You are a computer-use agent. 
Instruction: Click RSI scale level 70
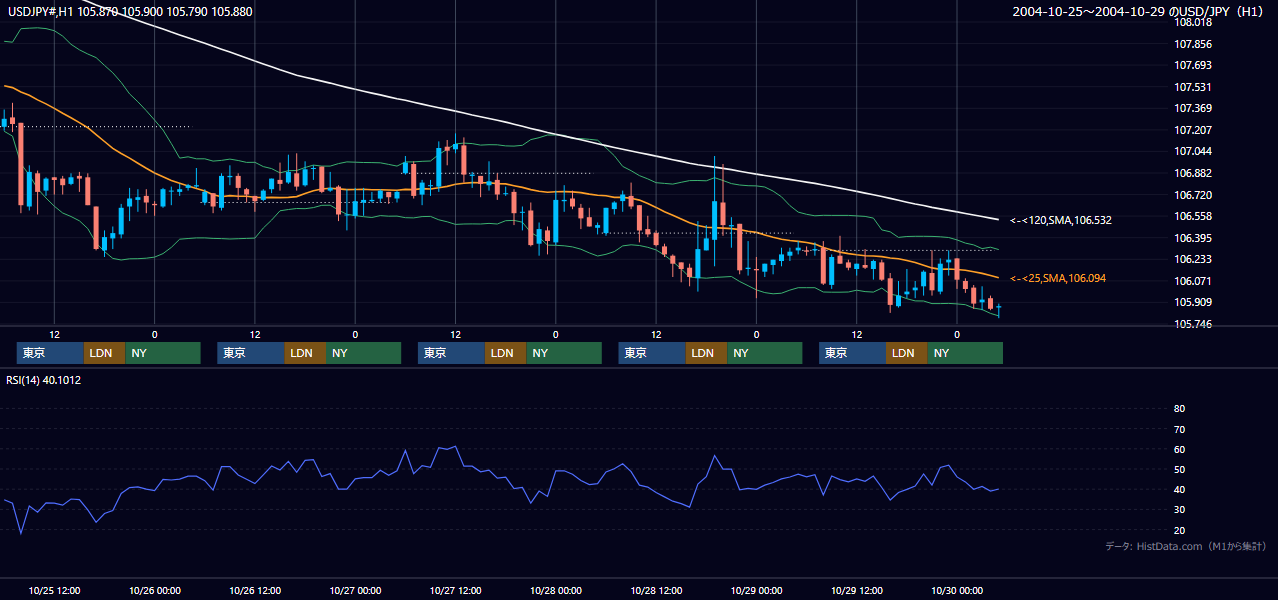1179,429
